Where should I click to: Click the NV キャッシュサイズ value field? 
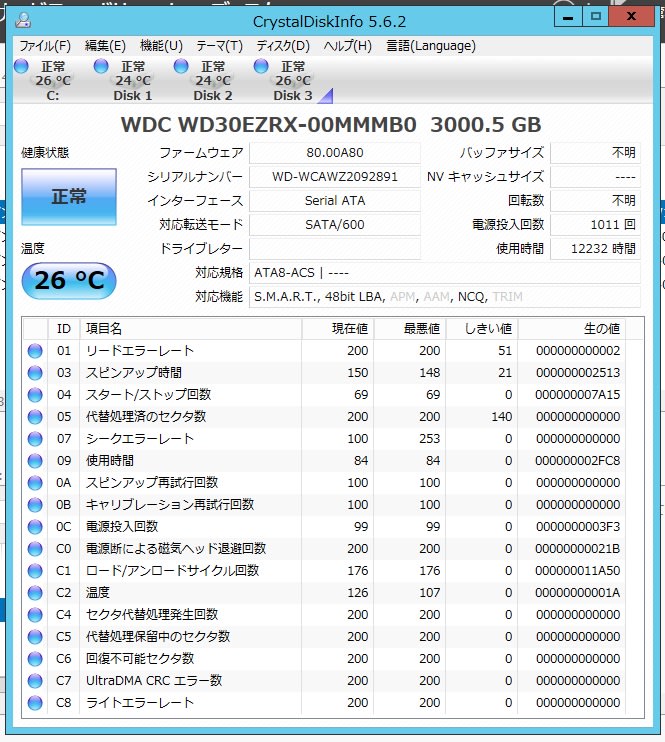595,177
